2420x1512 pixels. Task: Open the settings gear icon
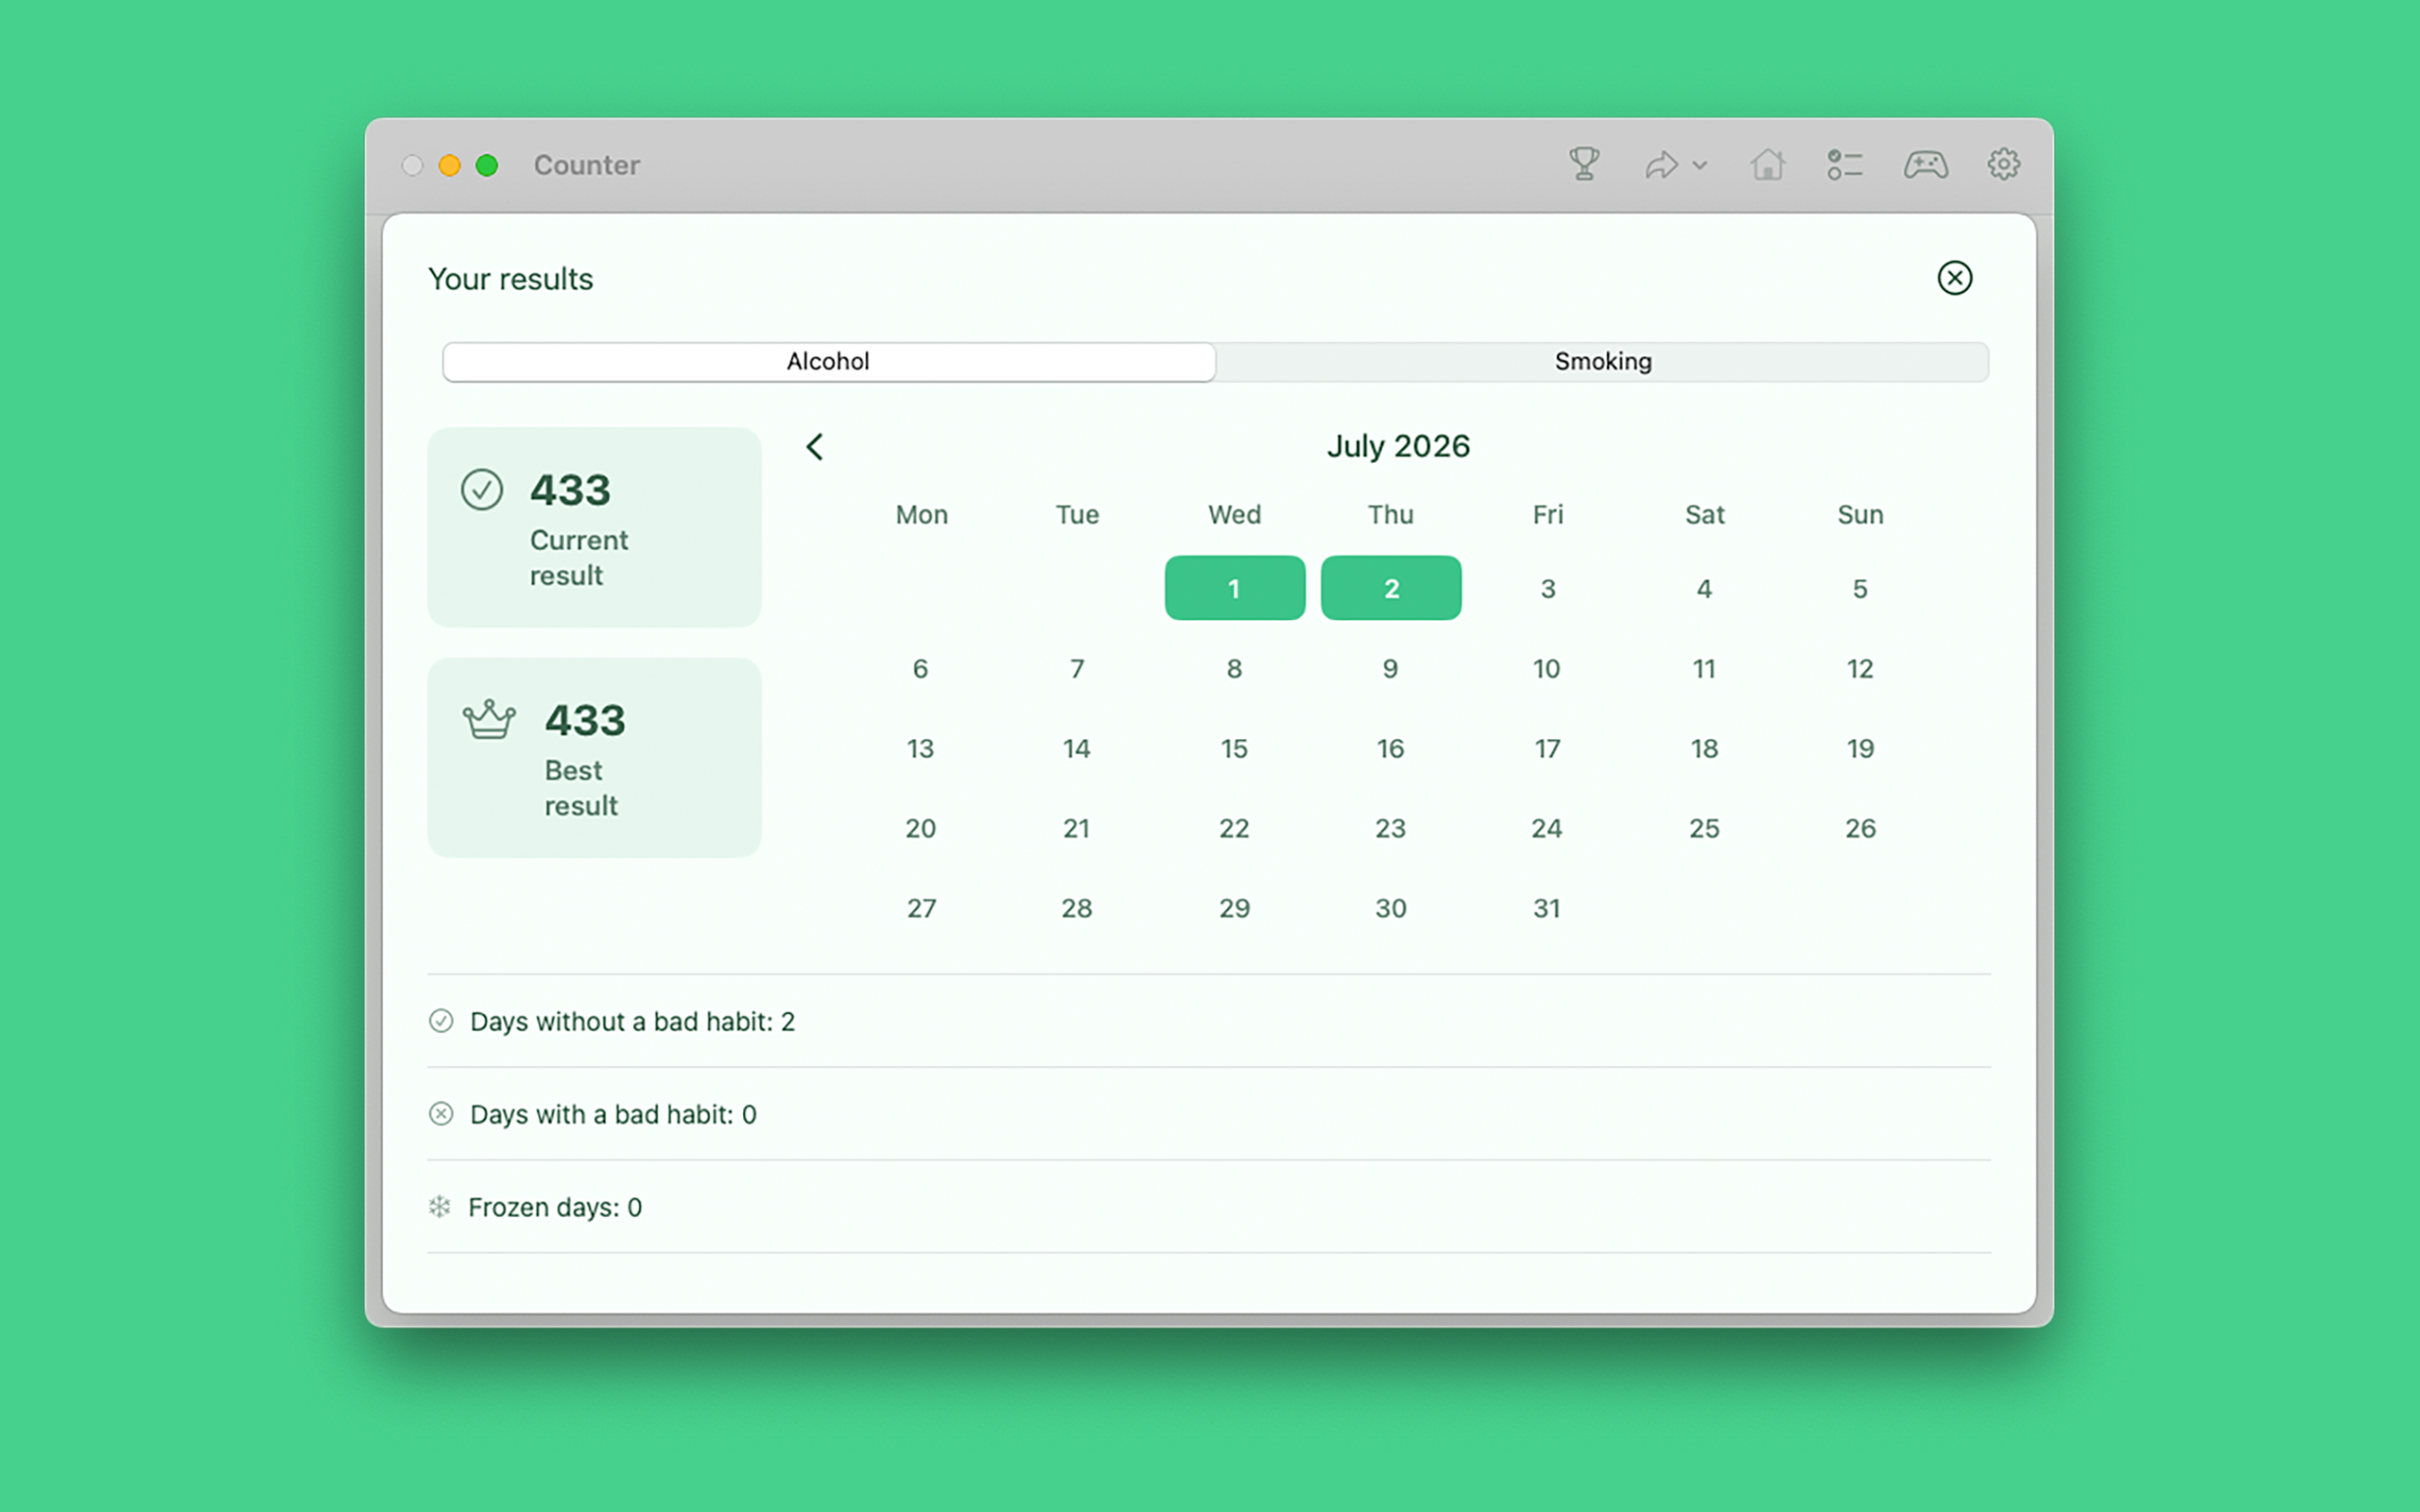[2003, 164]
